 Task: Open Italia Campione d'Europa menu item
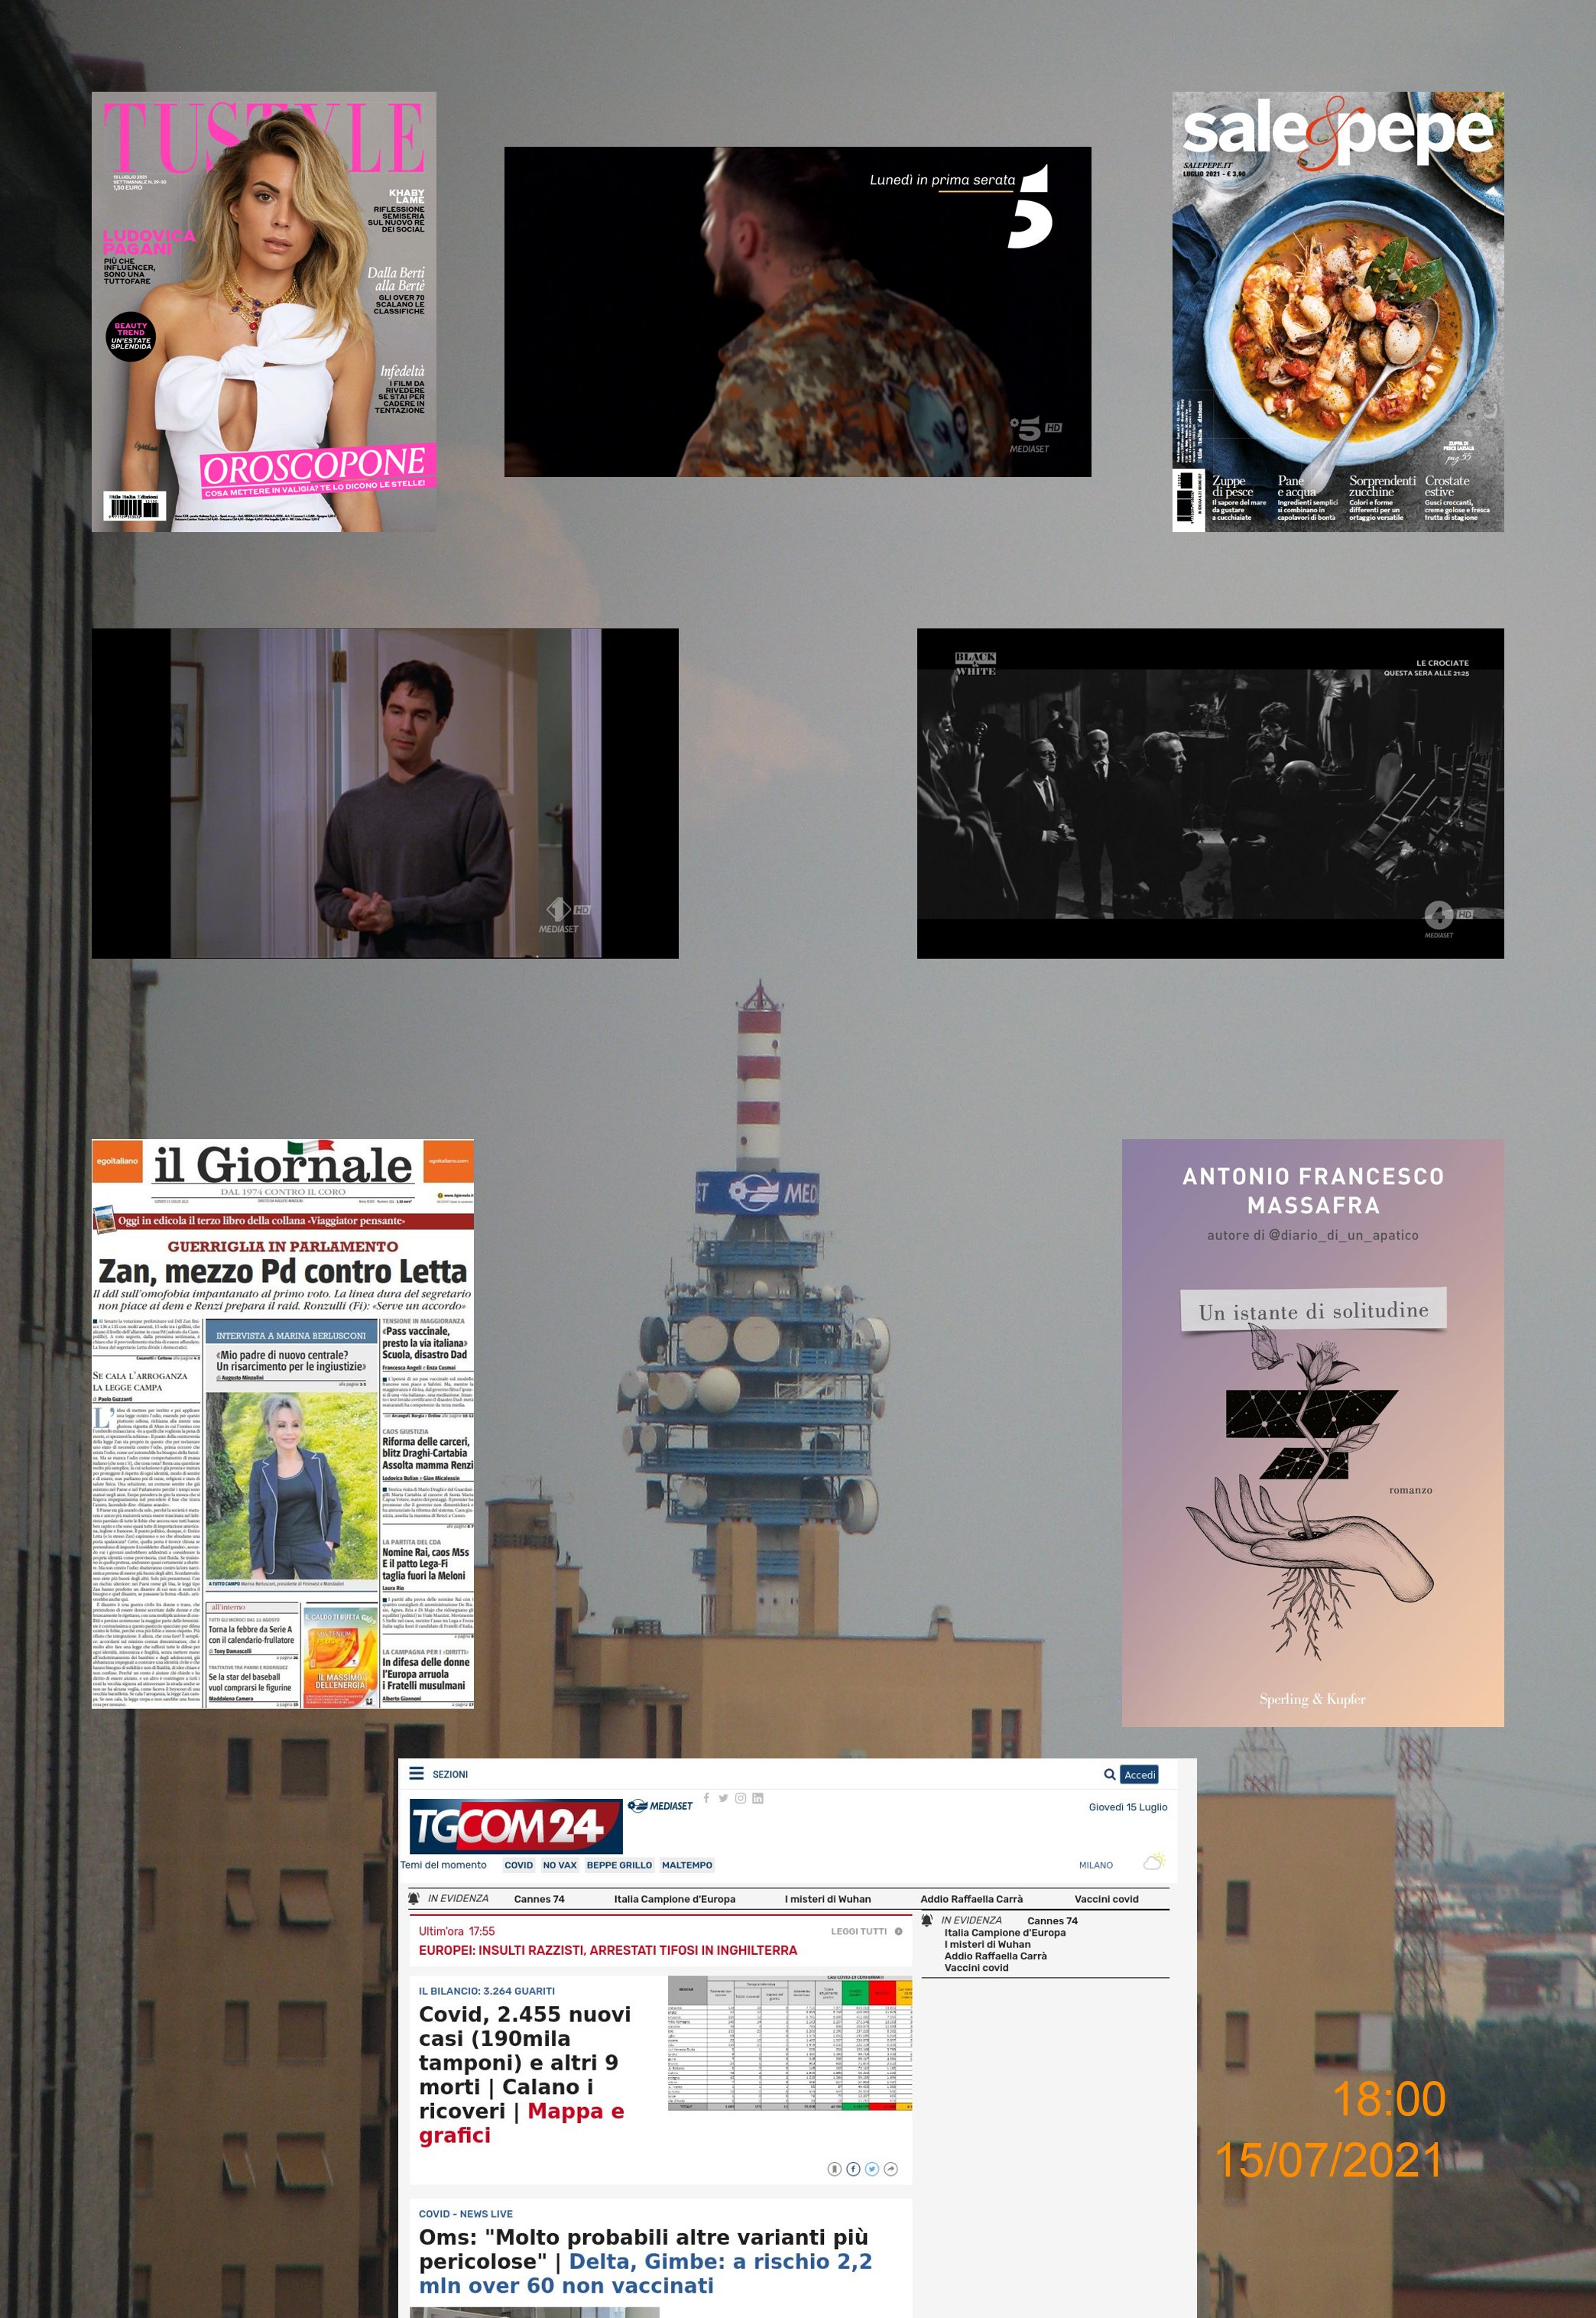(674, 1898)
